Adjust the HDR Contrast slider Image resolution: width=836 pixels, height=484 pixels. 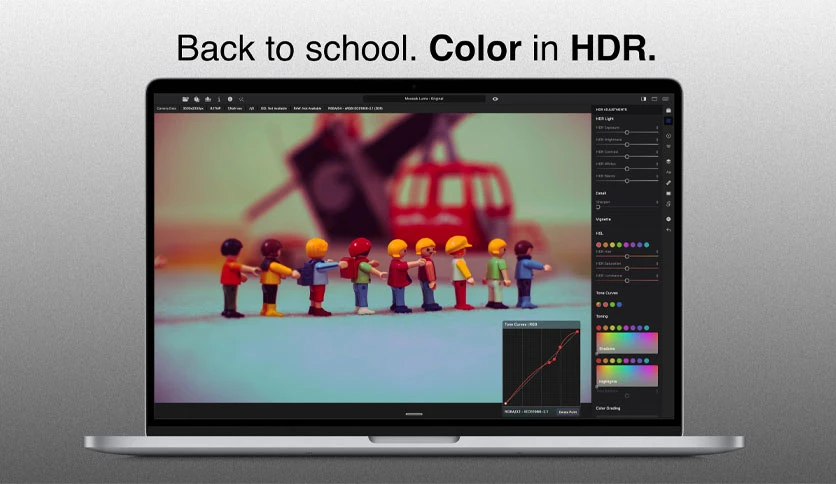627,157
